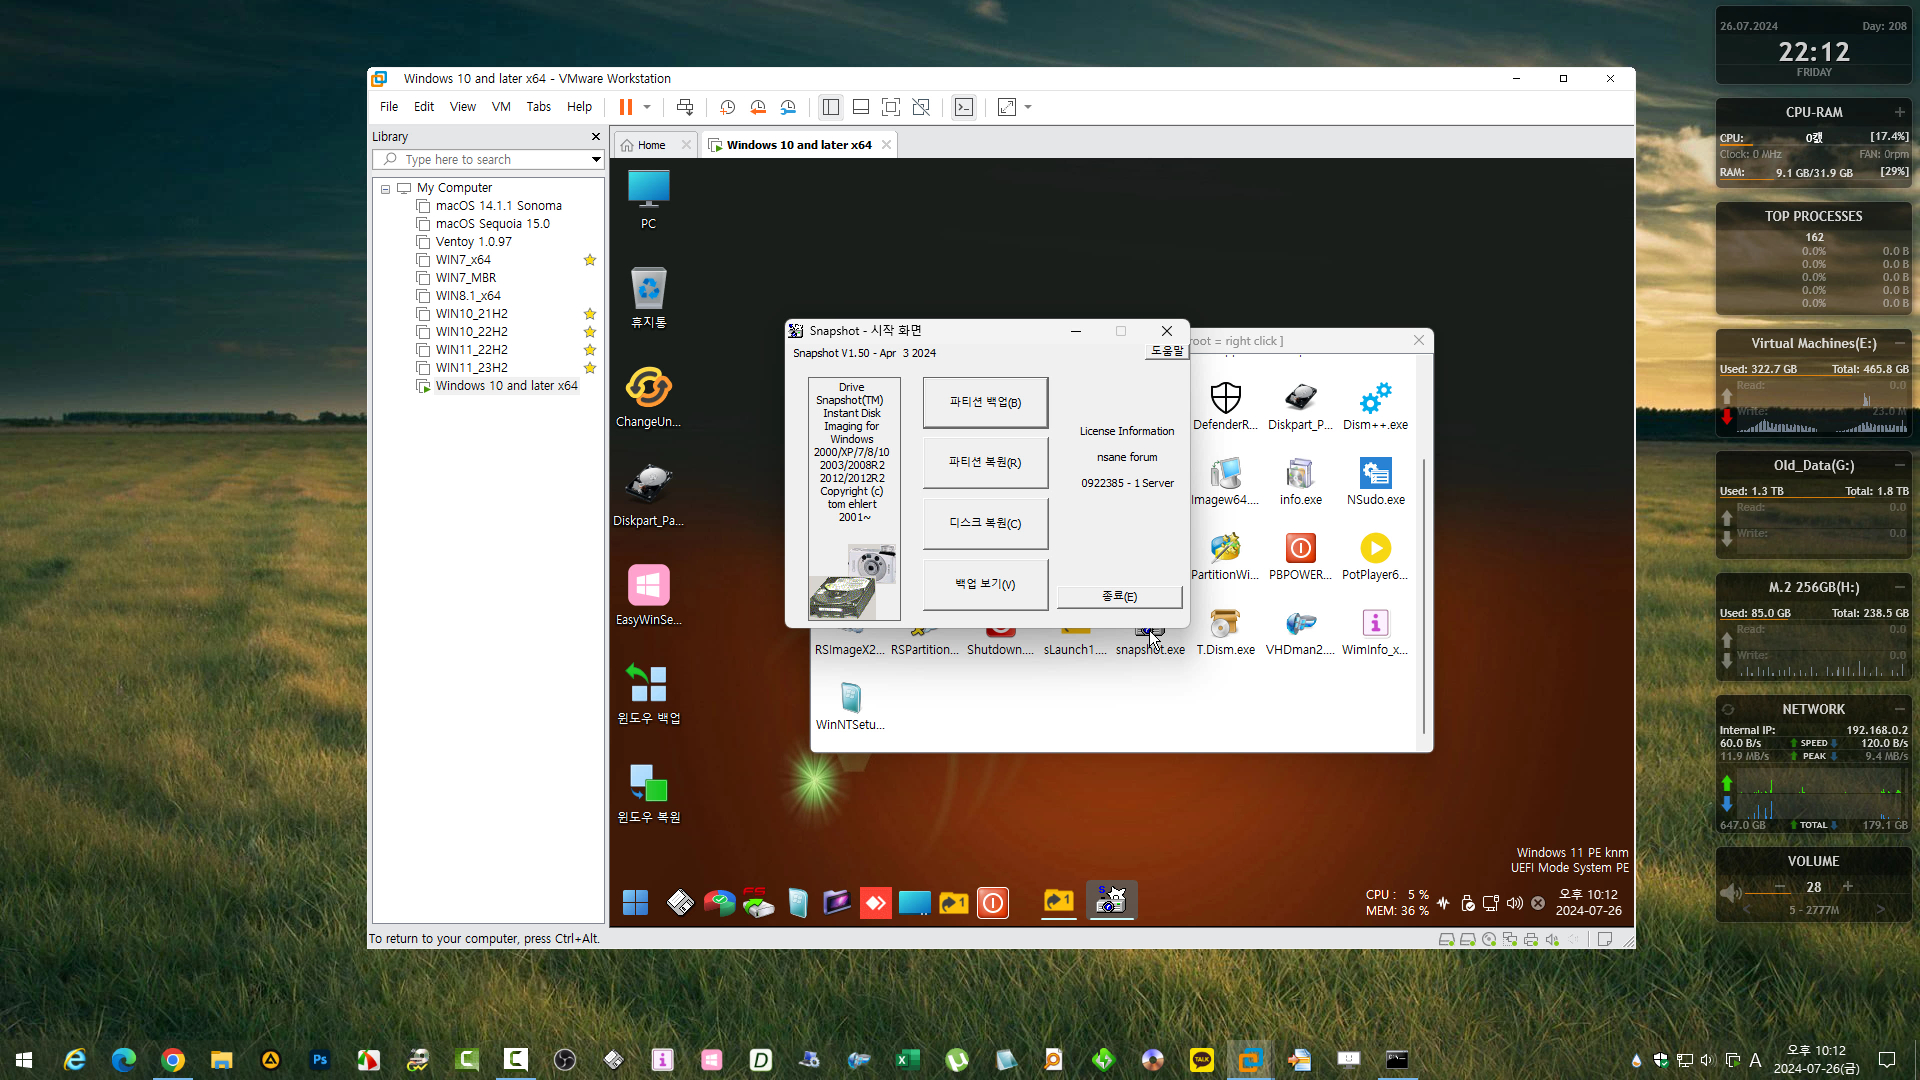
Task: Click the Unity mode toolbar icon
Action: point(921,107)
